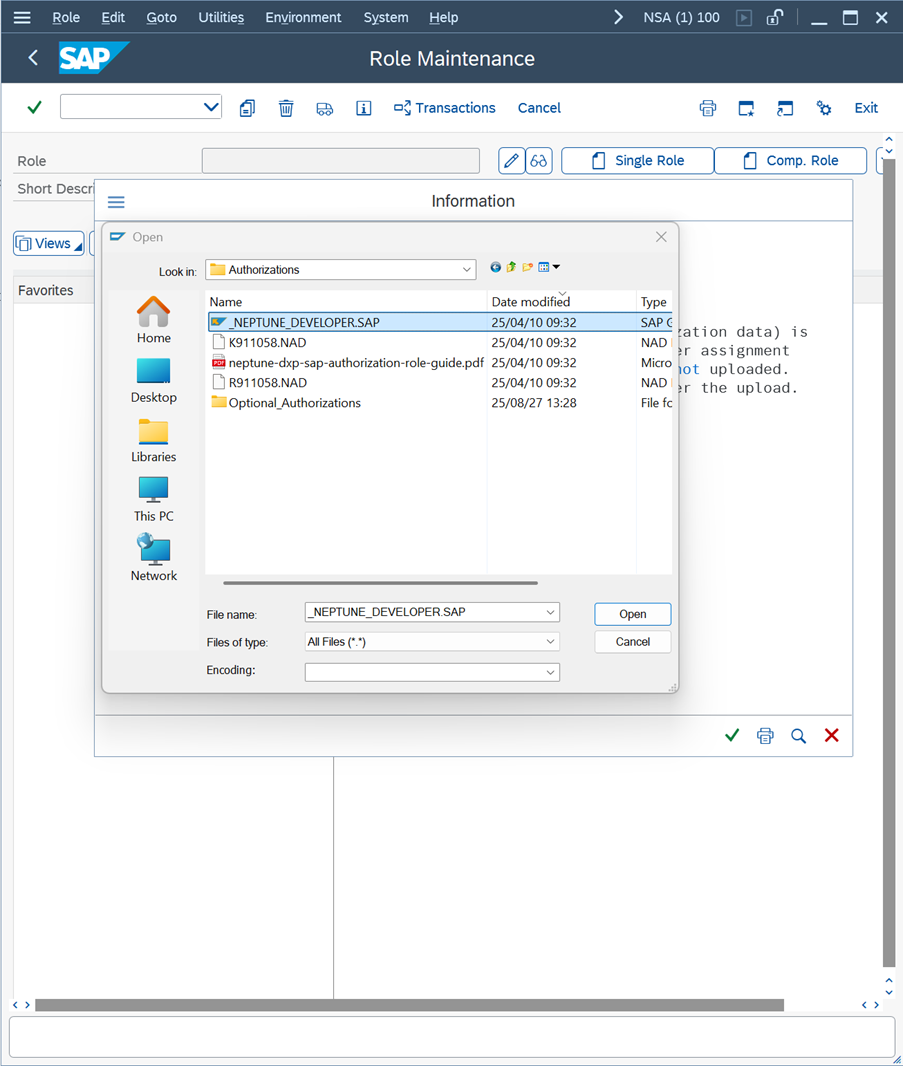Click the Information dialog hamburger menu icon
The image size is (903, 1066).
116,202
